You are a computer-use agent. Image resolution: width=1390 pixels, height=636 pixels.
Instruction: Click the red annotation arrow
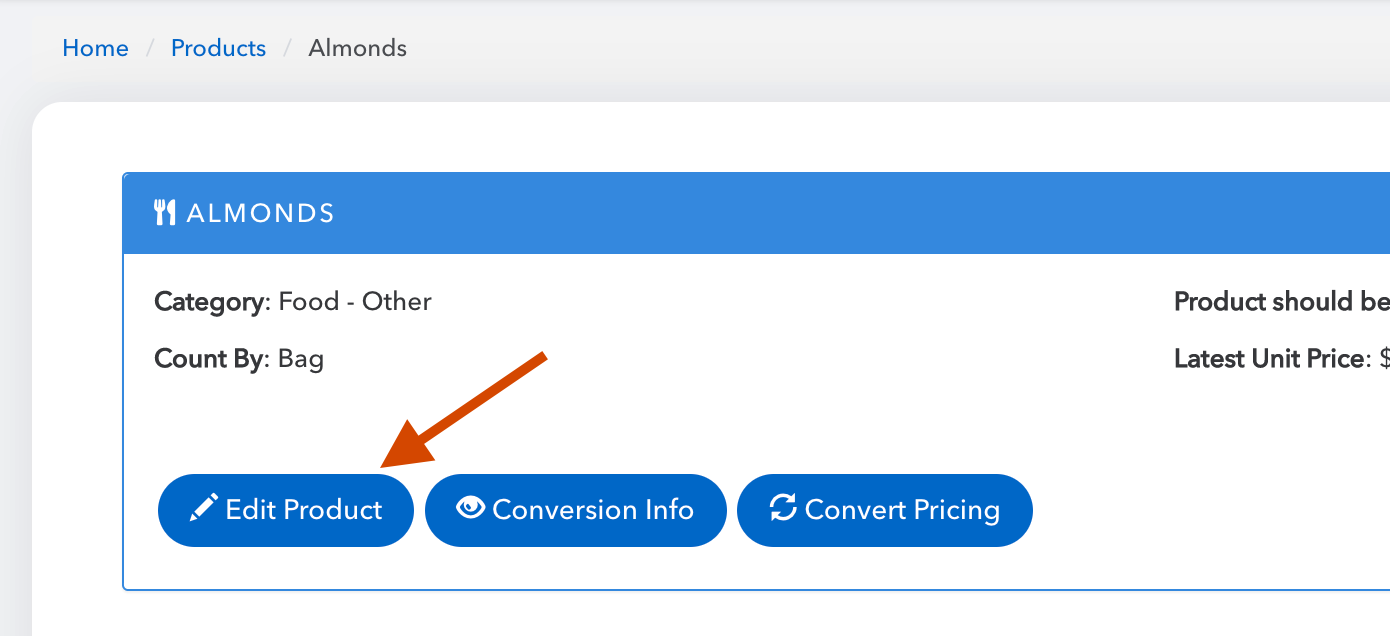[x=463, y=410]
